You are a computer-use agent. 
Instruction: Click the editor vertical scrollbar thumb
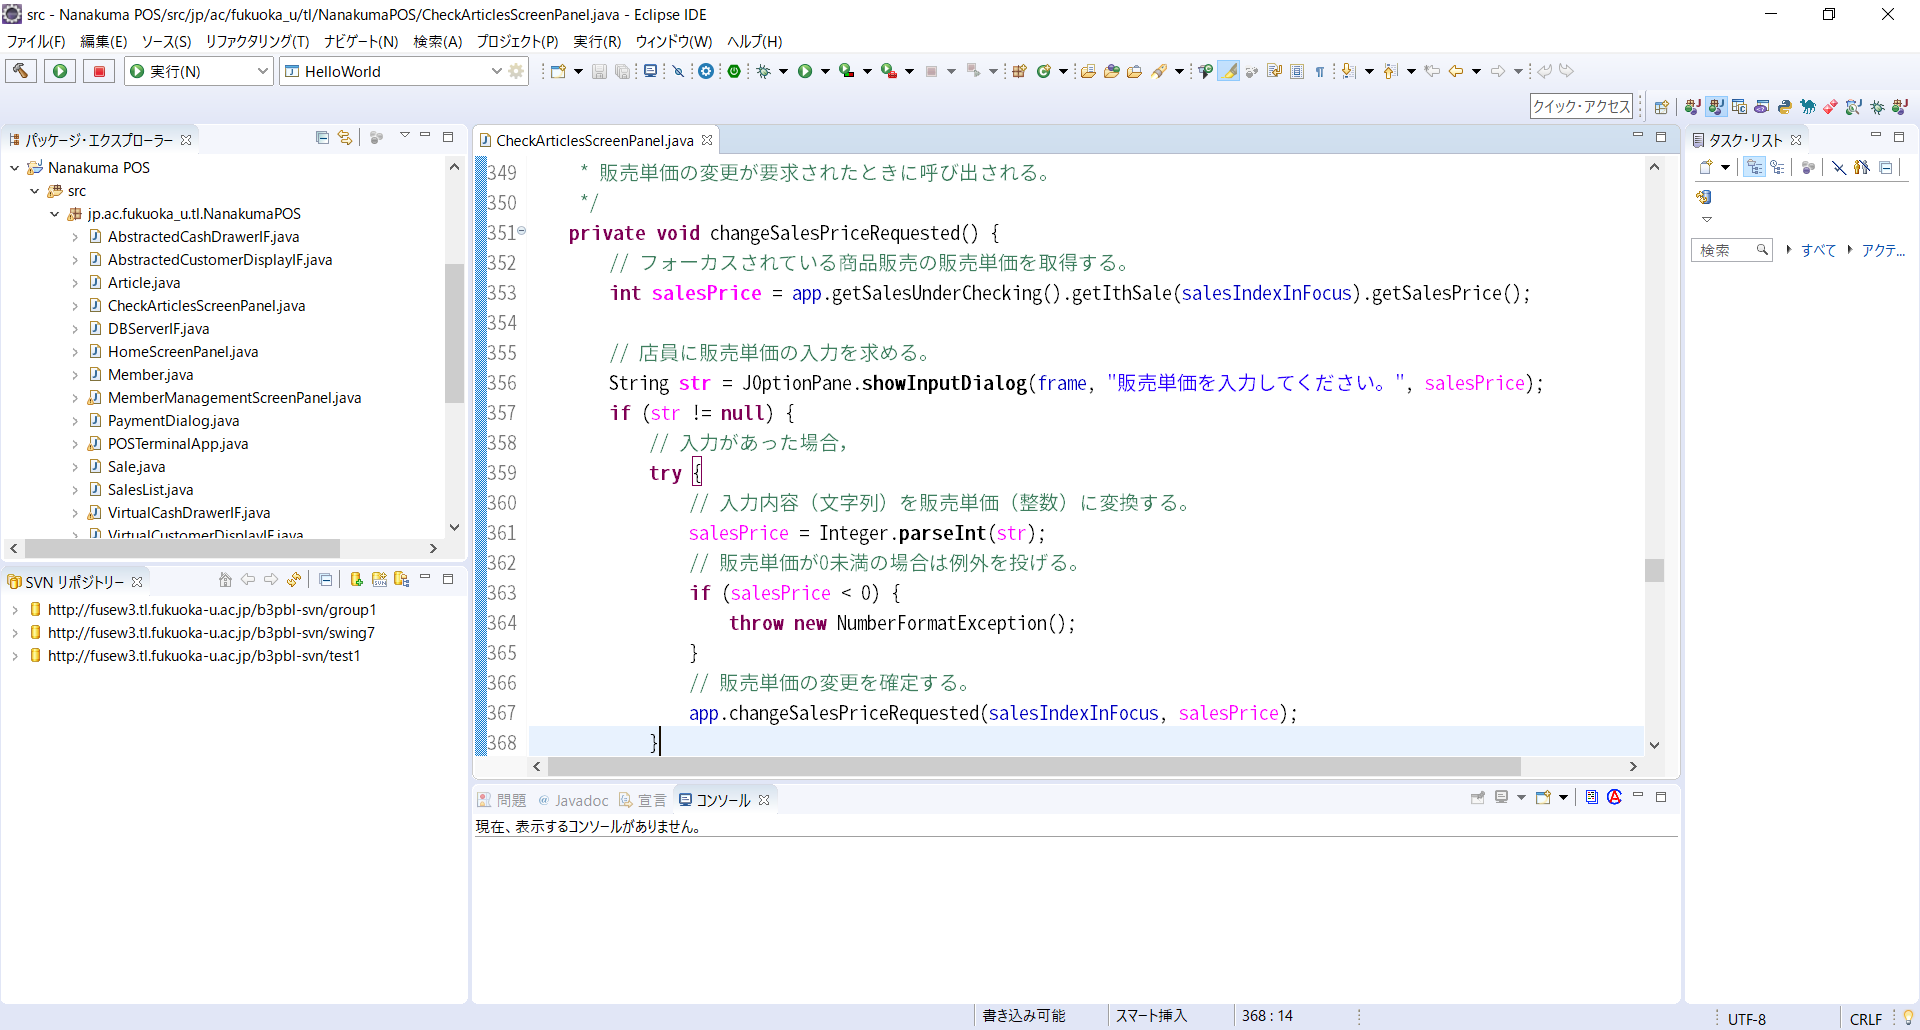point(1654,570)
